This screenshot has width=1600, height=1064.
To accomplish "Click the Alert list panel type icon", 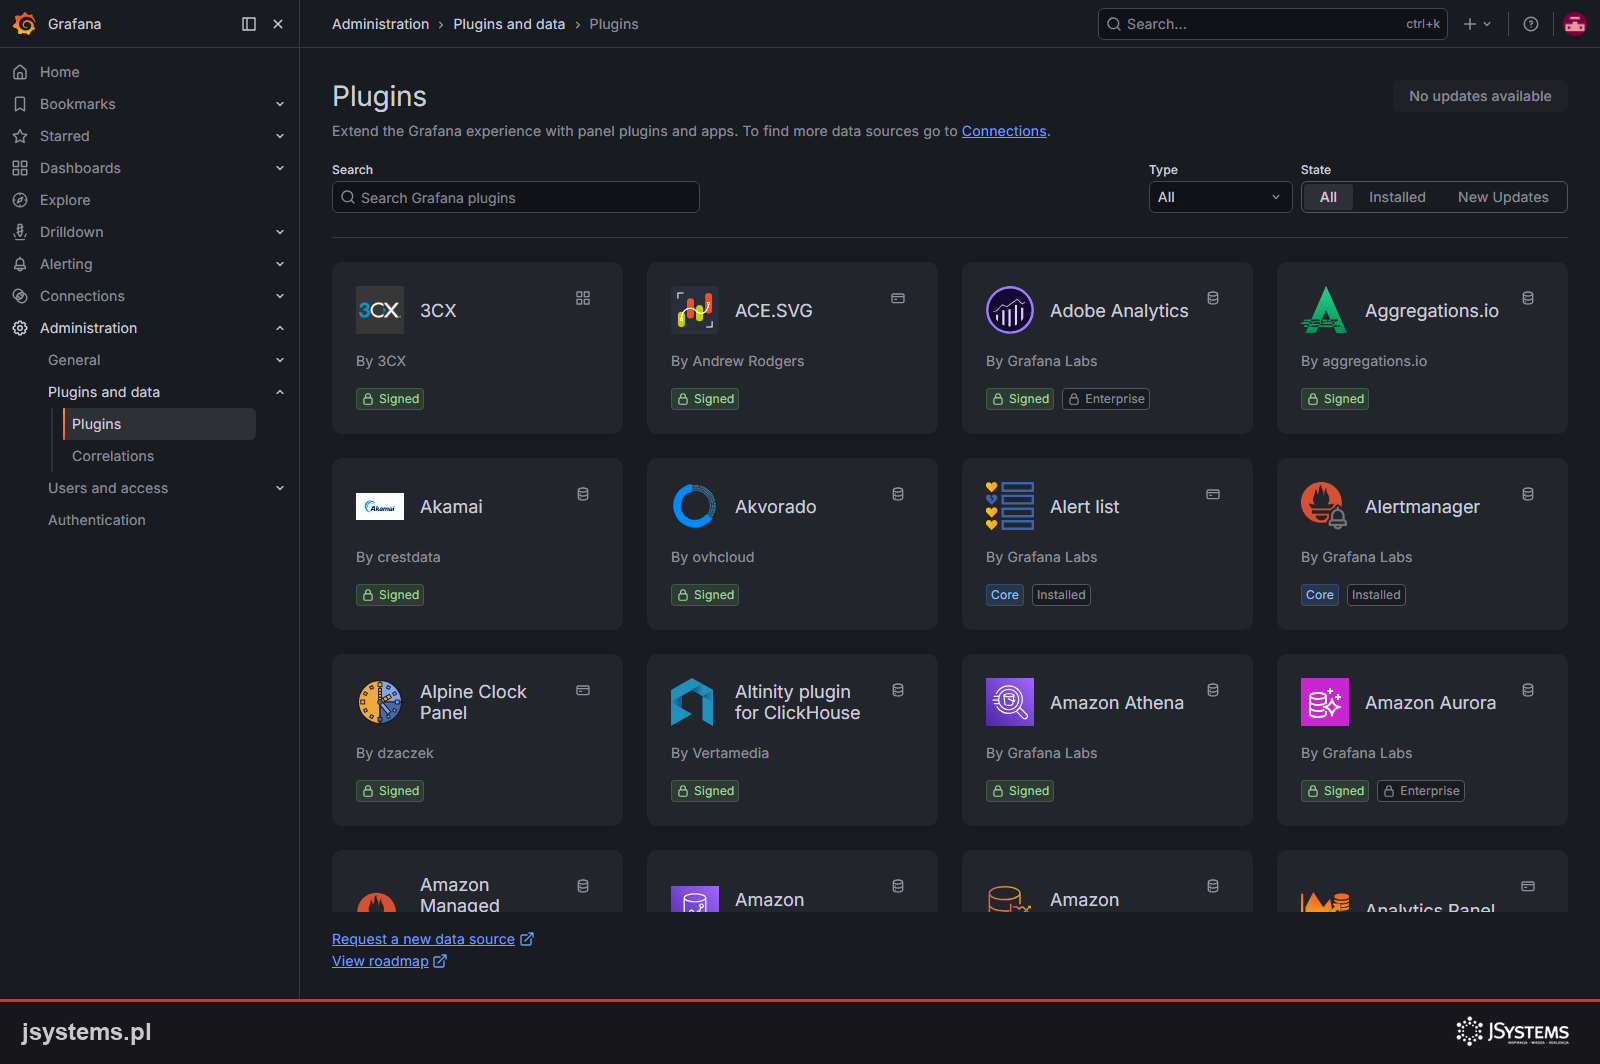I will pos(1213,494).
